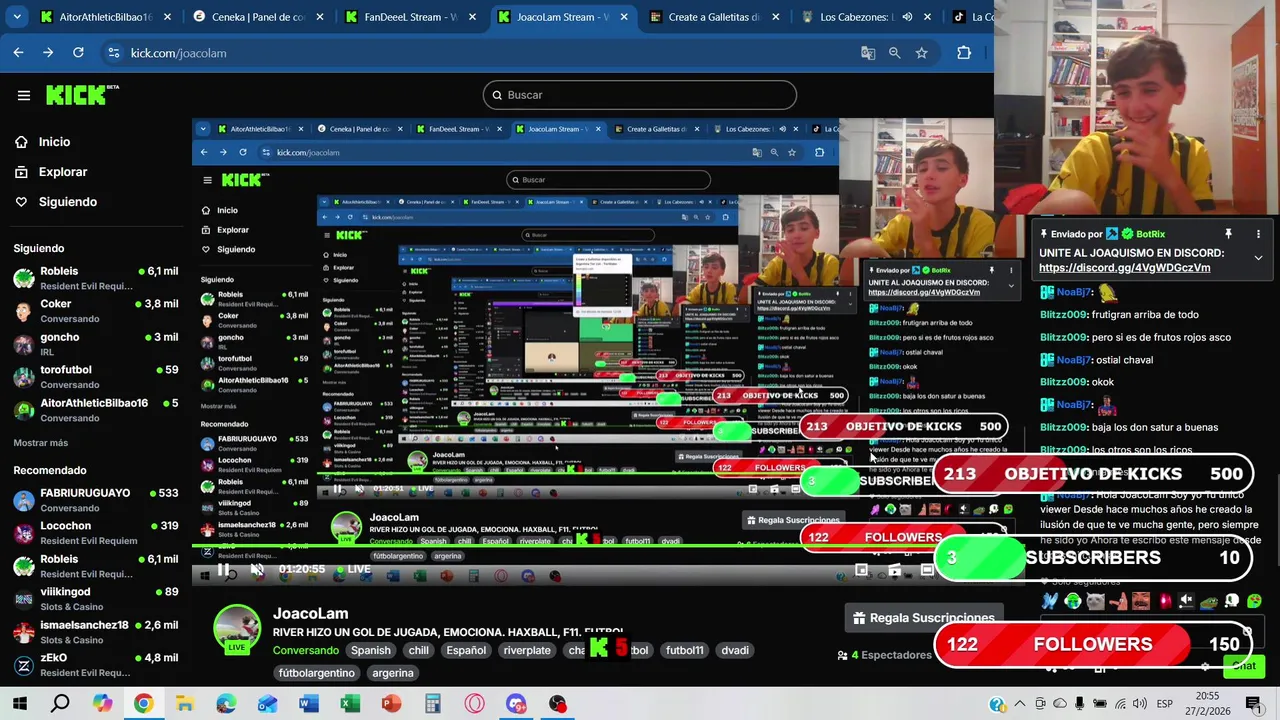This screenshot has width=1280, height=720.
Task: Switch to Create a Galletitas tab
Action: (x=714, y=17)
